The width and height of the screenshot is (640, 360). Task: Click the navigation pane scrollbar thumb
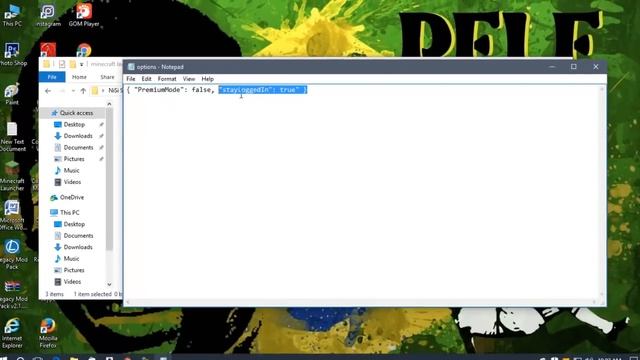click(109, 179)
